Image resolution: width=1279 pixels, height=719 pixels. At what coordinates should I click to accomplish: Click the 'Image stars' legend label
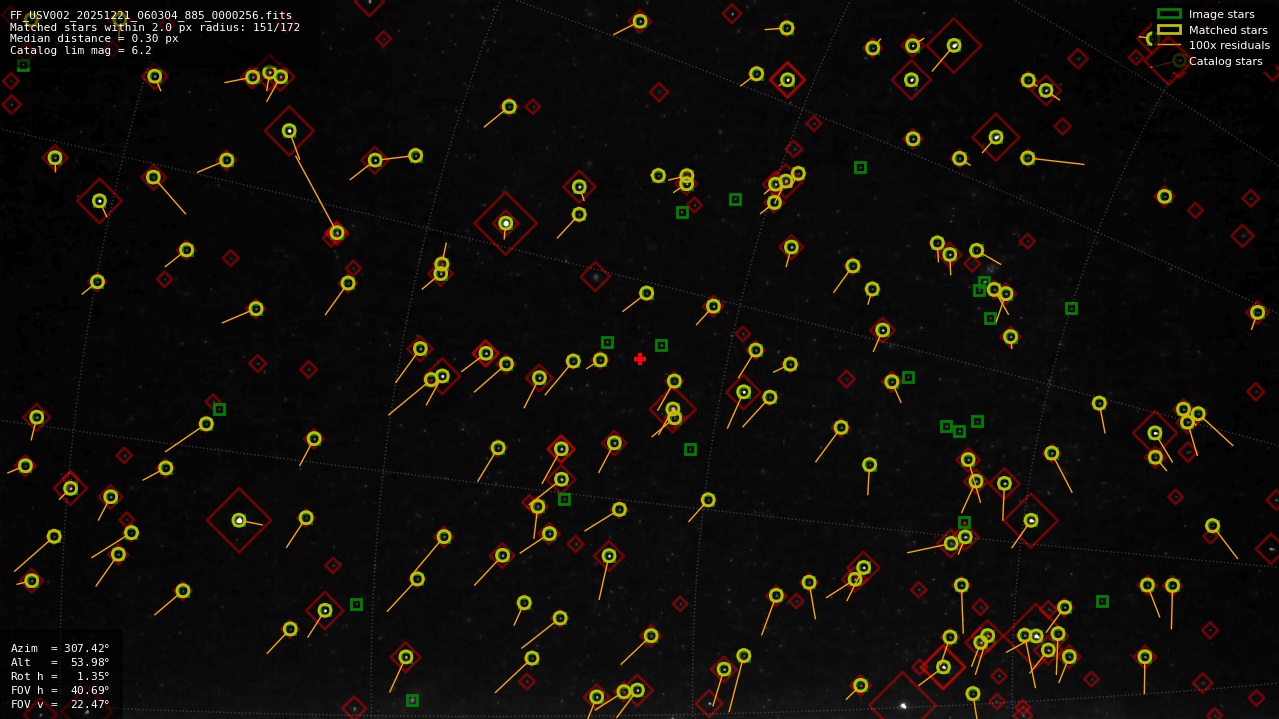click(x=1221, y=14)
